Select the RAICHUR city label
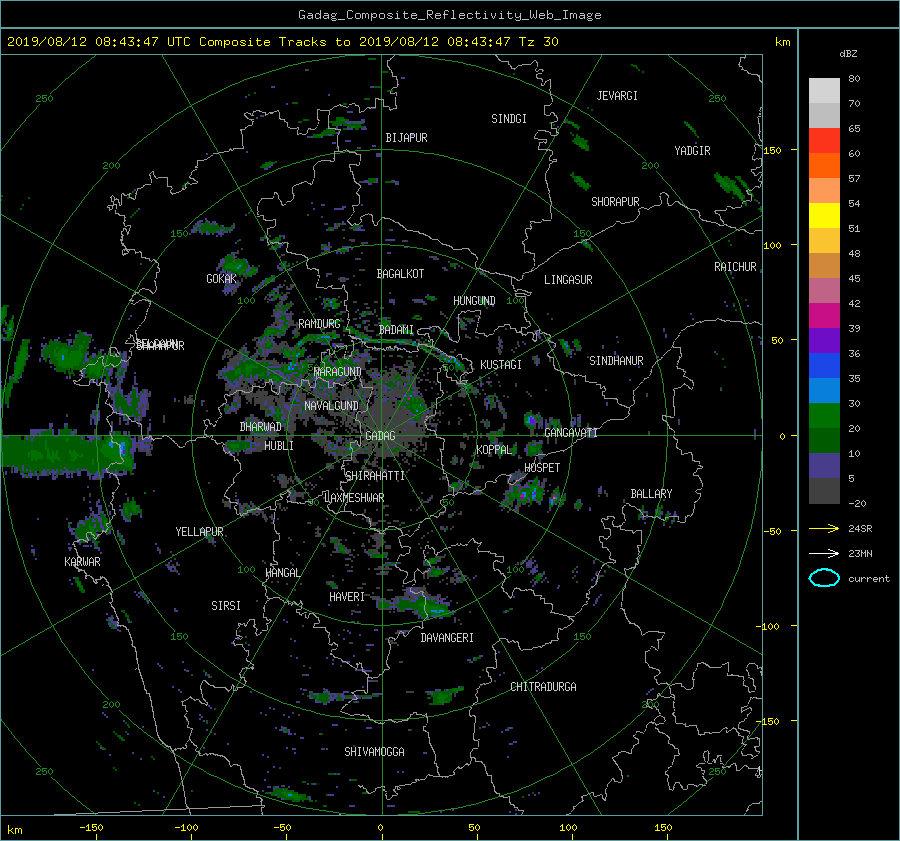900x841 pixels. [x=735, y=267]
